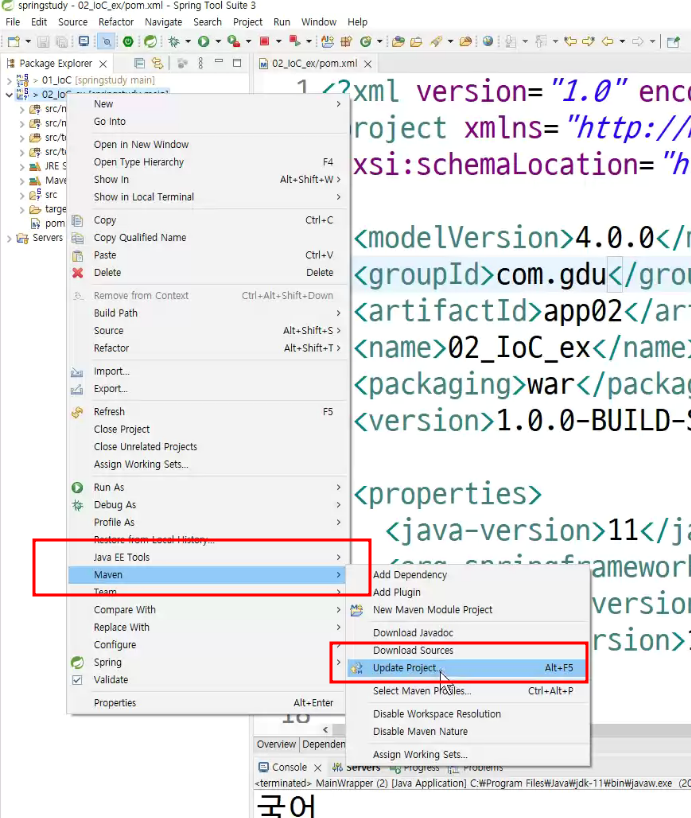Select New Maven Module Project
This screenshot has width=691, height=818.
point(468,609)
